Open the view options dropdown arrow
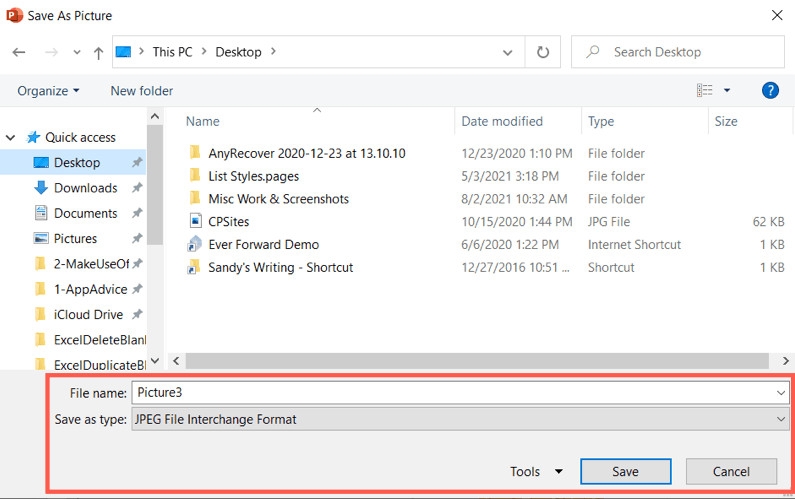The width and height of the screenshot is (795, 499). tap(727, 90)
